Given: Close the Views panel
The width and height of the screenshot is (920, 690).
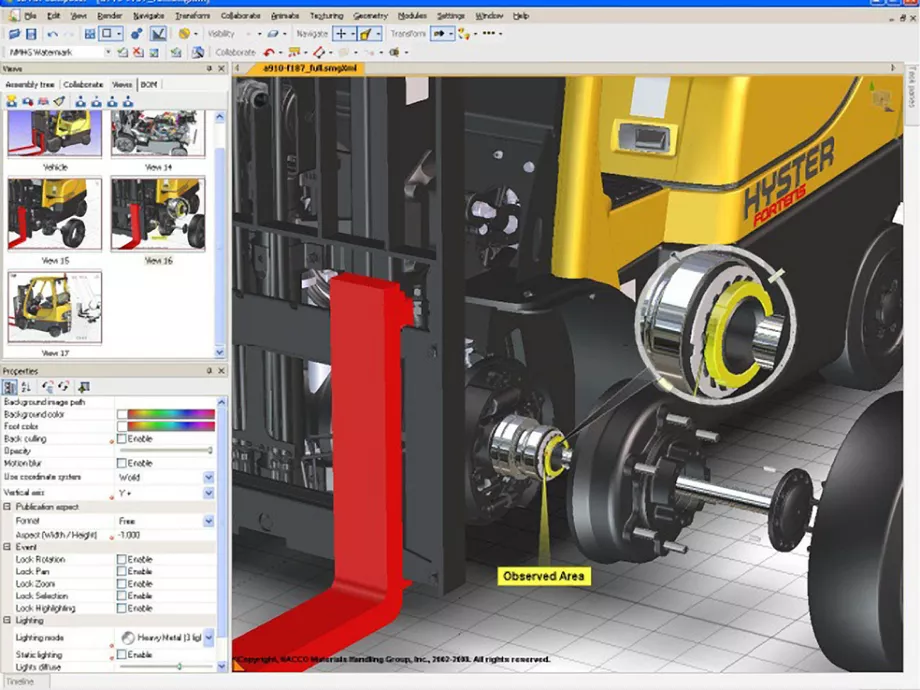Looking at the screenshot, I should (x=221, y=69).
